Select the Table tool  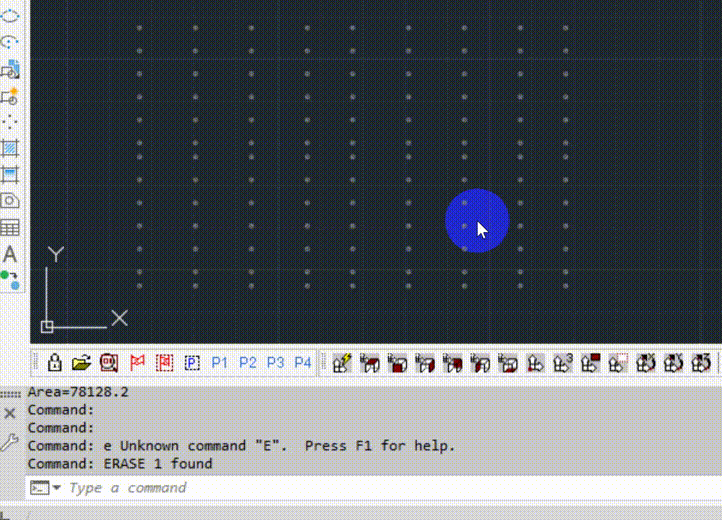[10, 228]
